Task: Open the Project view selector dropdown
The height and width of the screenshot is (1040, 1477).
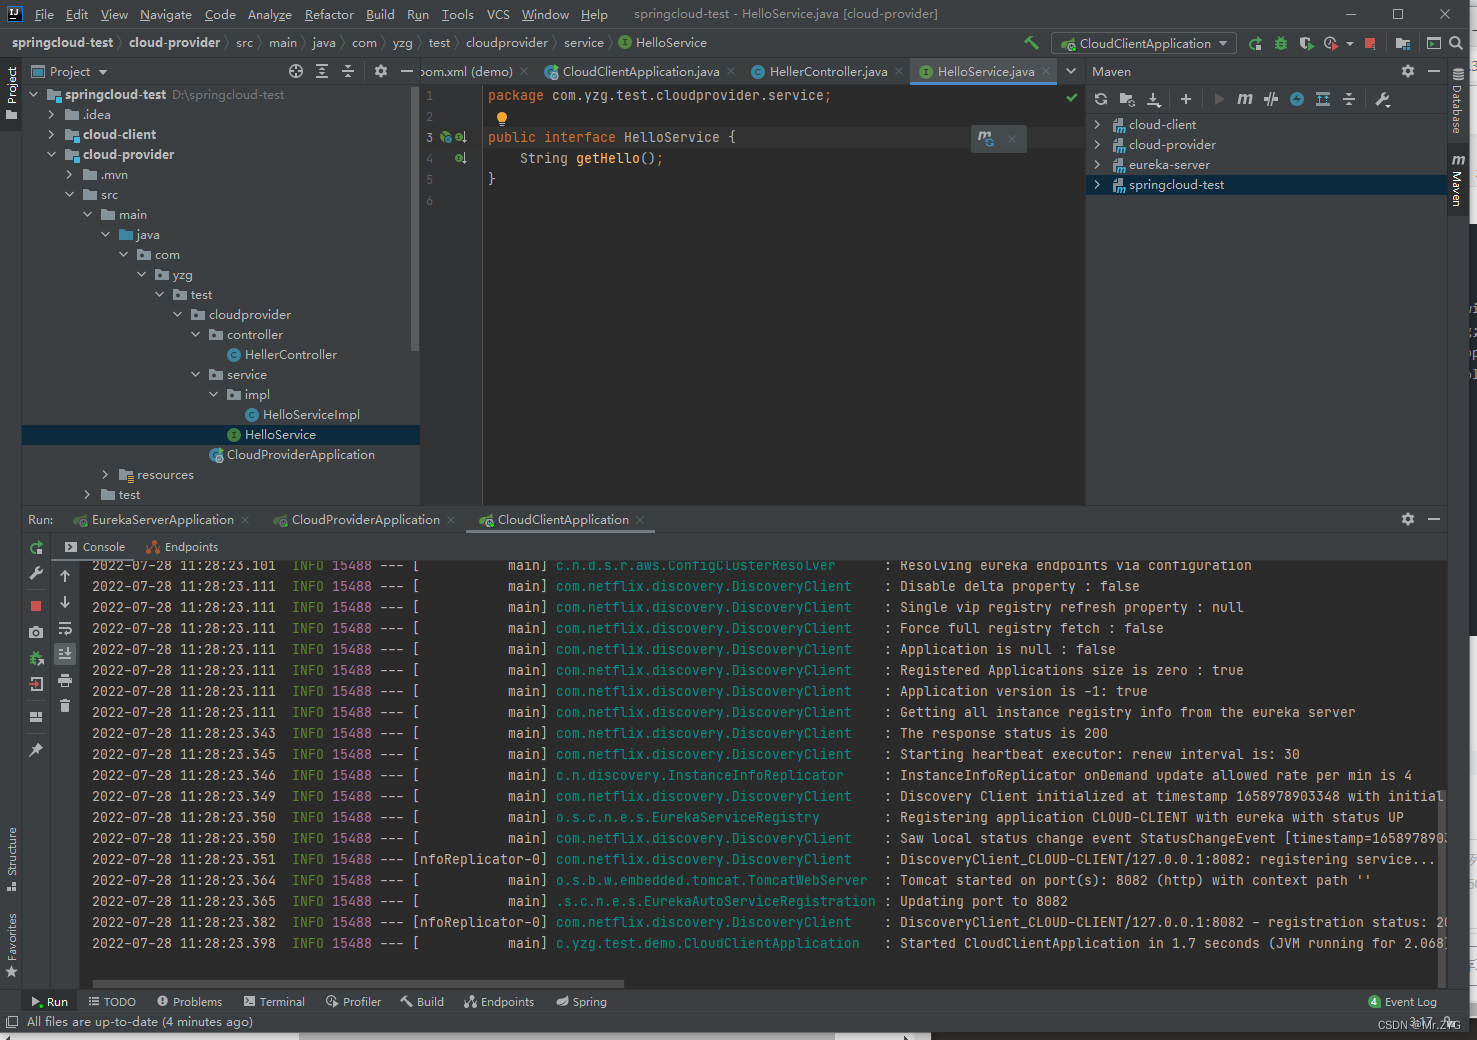Action: [x=69, y=71]
